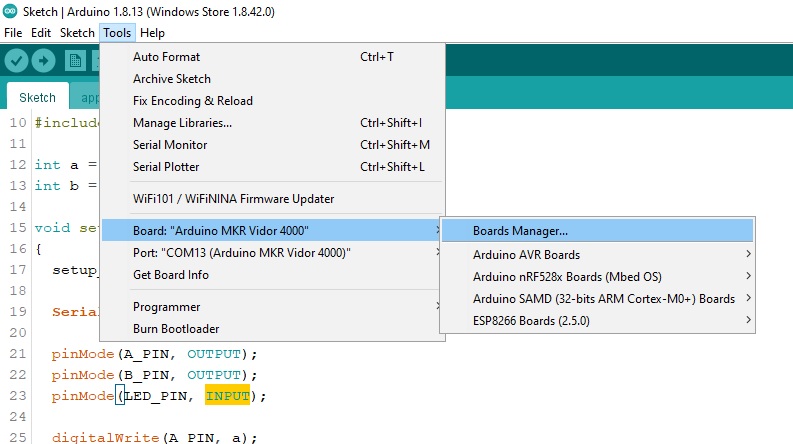
Task: Open the Serial Plotter
Action: point(166,167)
